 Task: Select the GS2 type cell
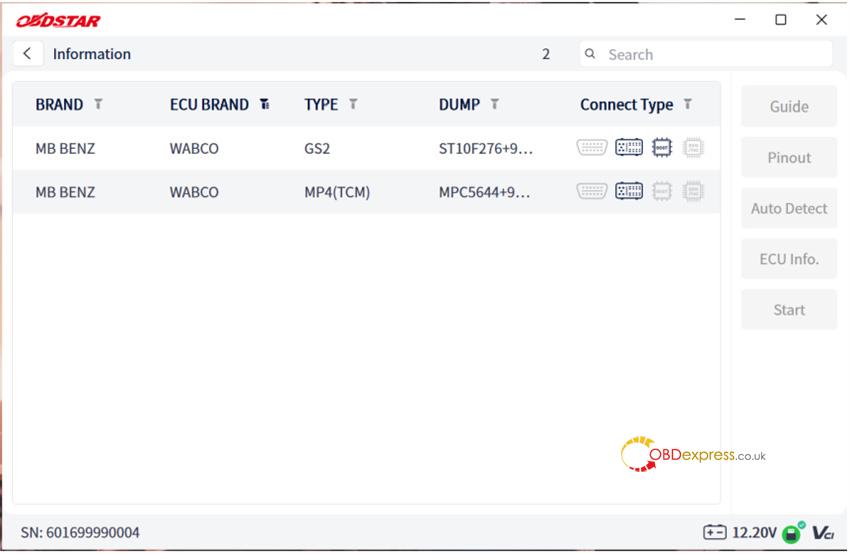(317, 148)
